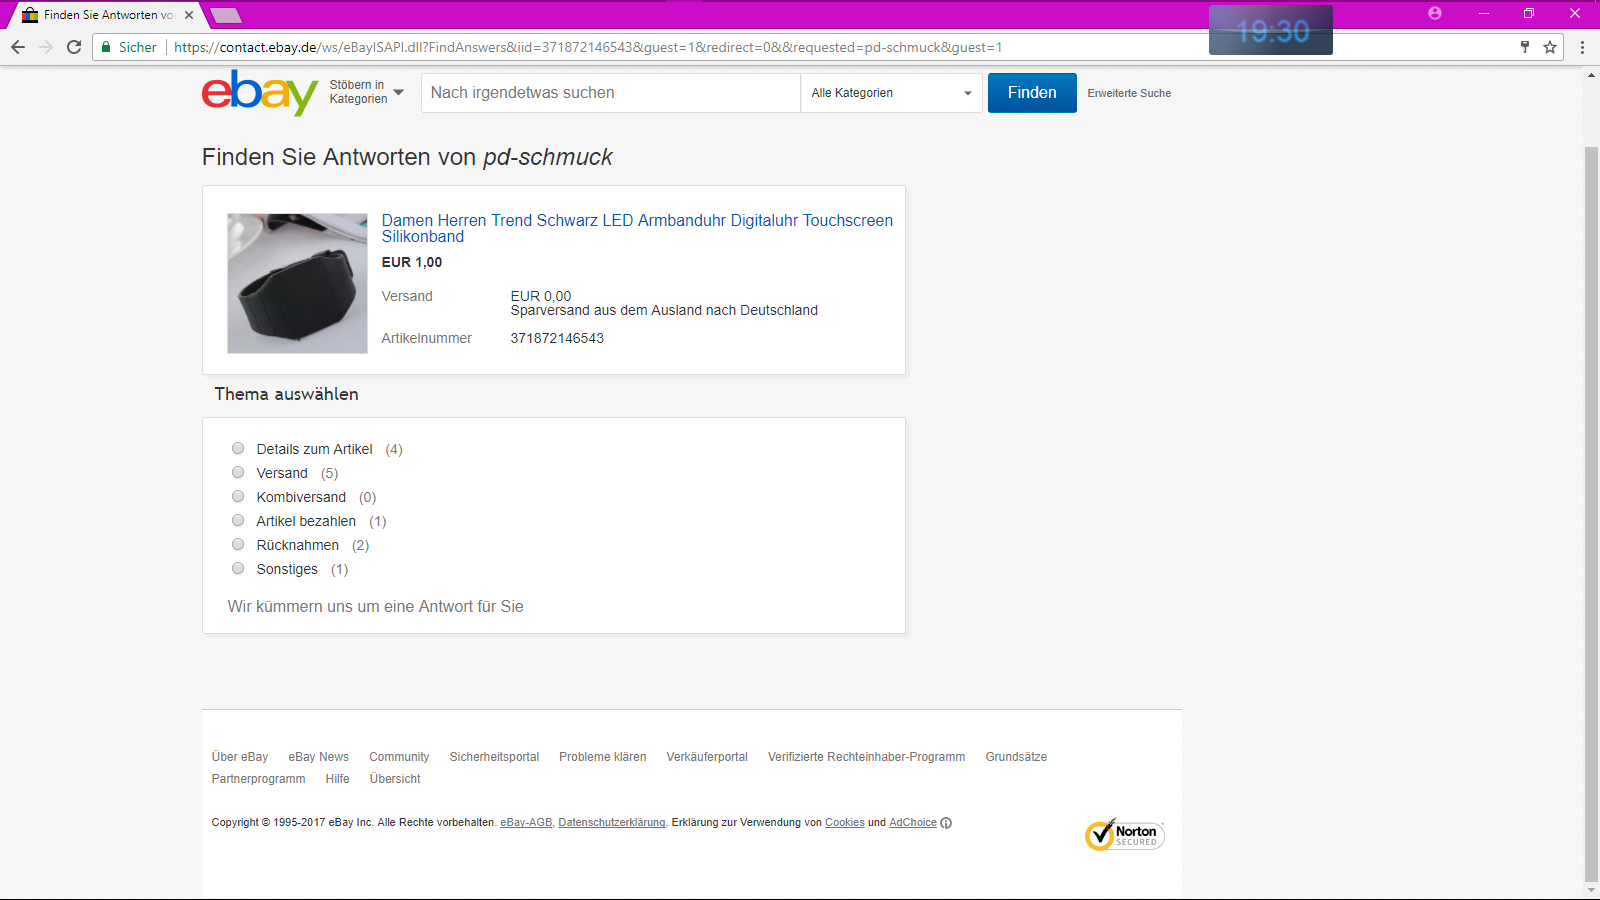
Task: Open Erweiterte Suche link
Action: [x=1129, y=93]
